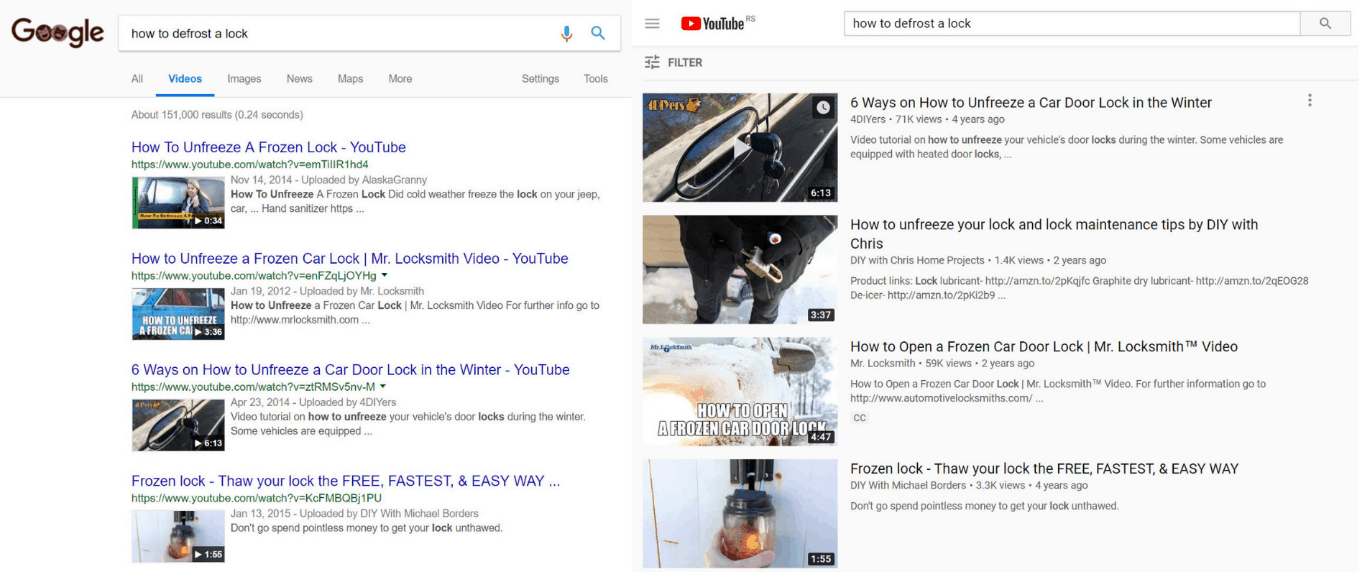Open 'How to Open a Frozen Car Door Lock' video title
This screenshot has width=1369, height=583.
point(1044,346)
